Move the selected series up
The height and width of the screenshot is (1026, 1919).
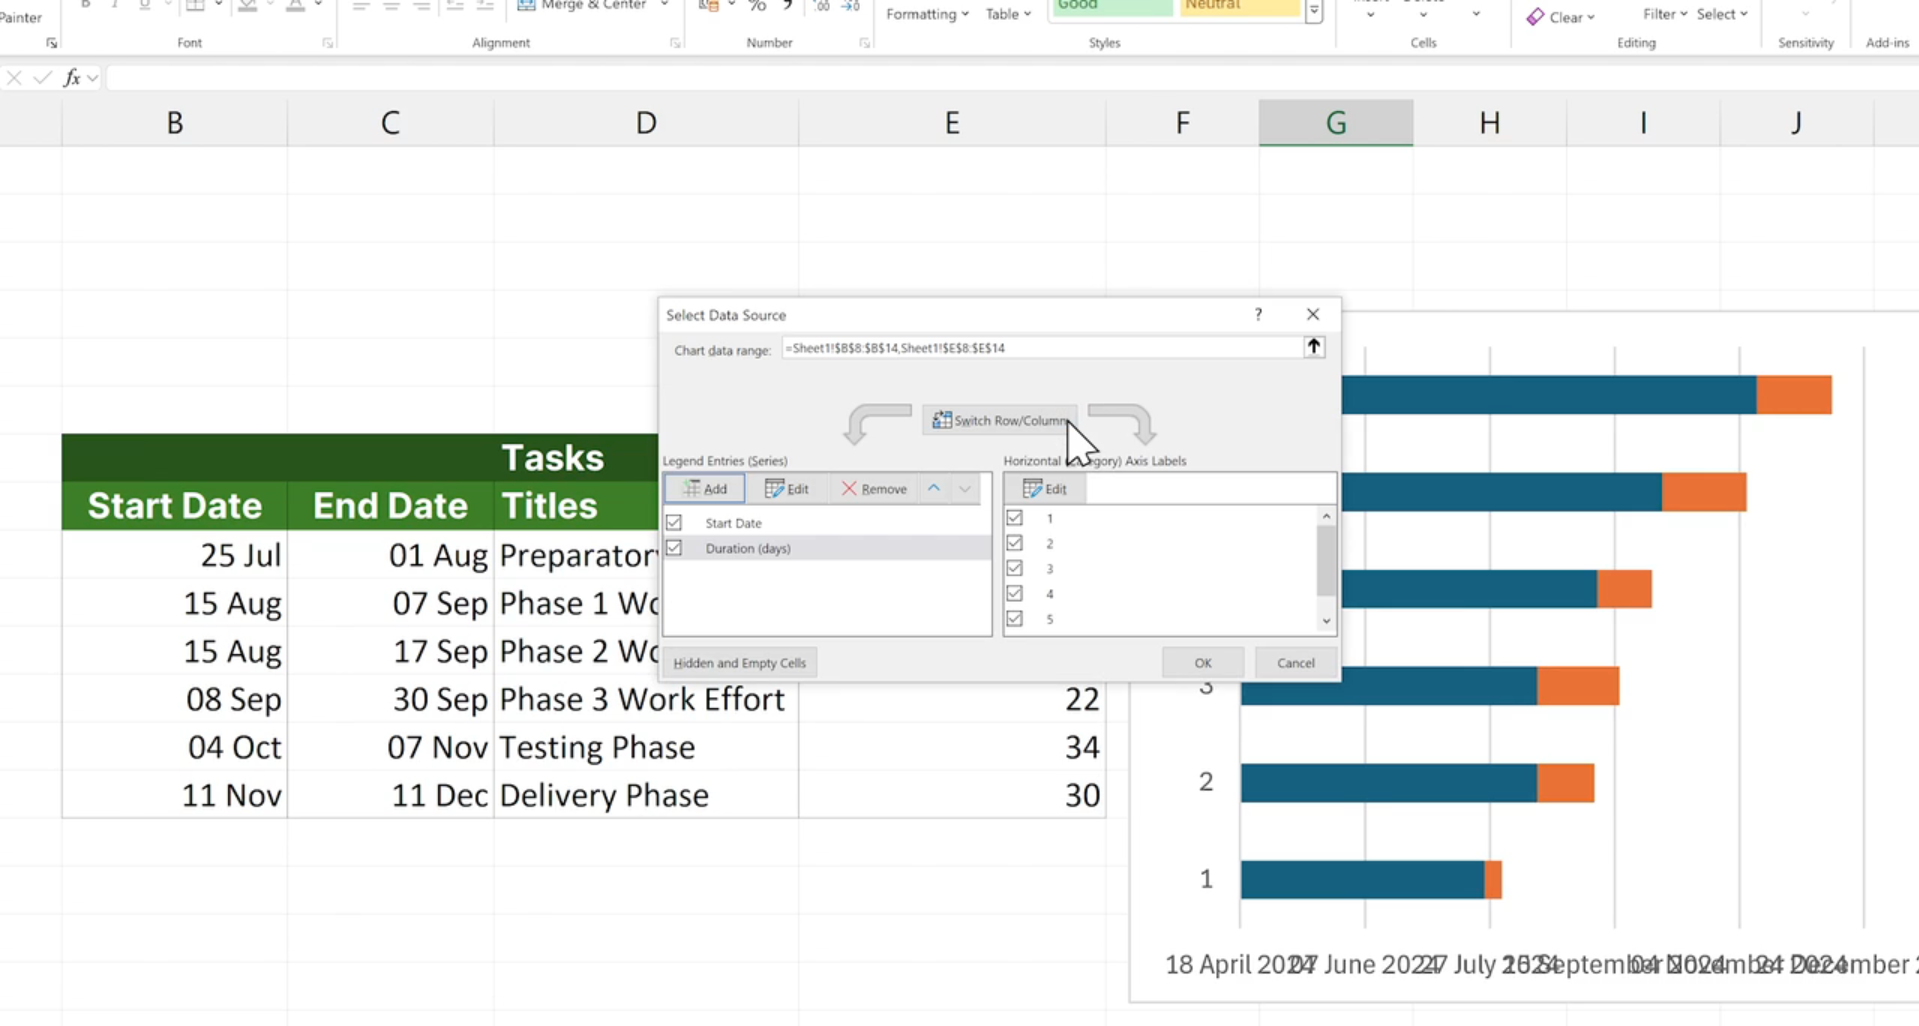coord(934,489)
